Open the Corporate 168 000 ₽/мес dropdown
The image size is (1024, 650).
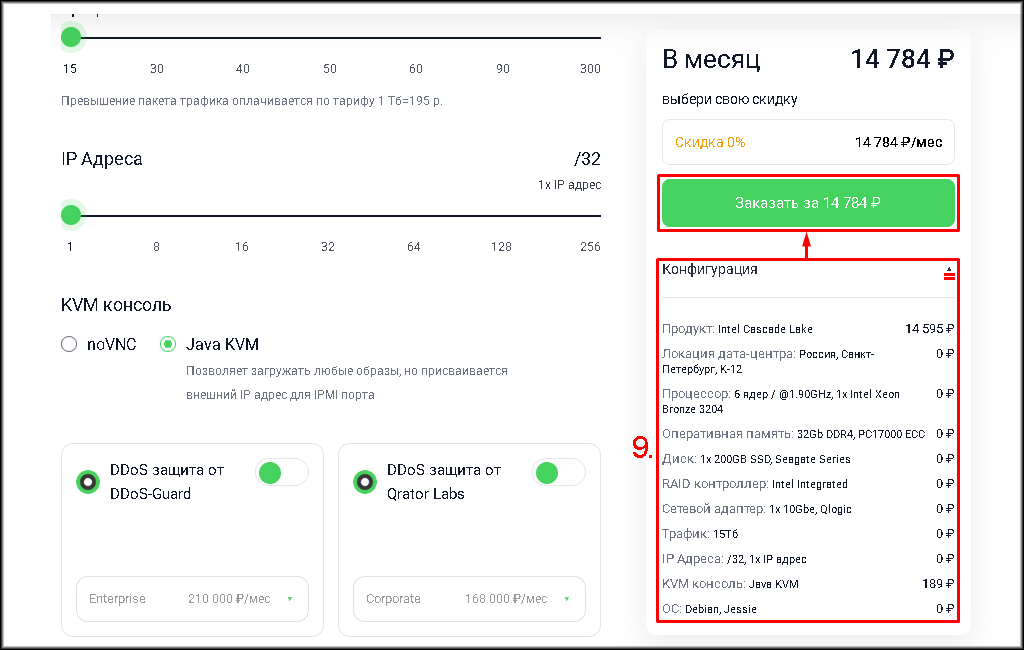coord(469,599)
